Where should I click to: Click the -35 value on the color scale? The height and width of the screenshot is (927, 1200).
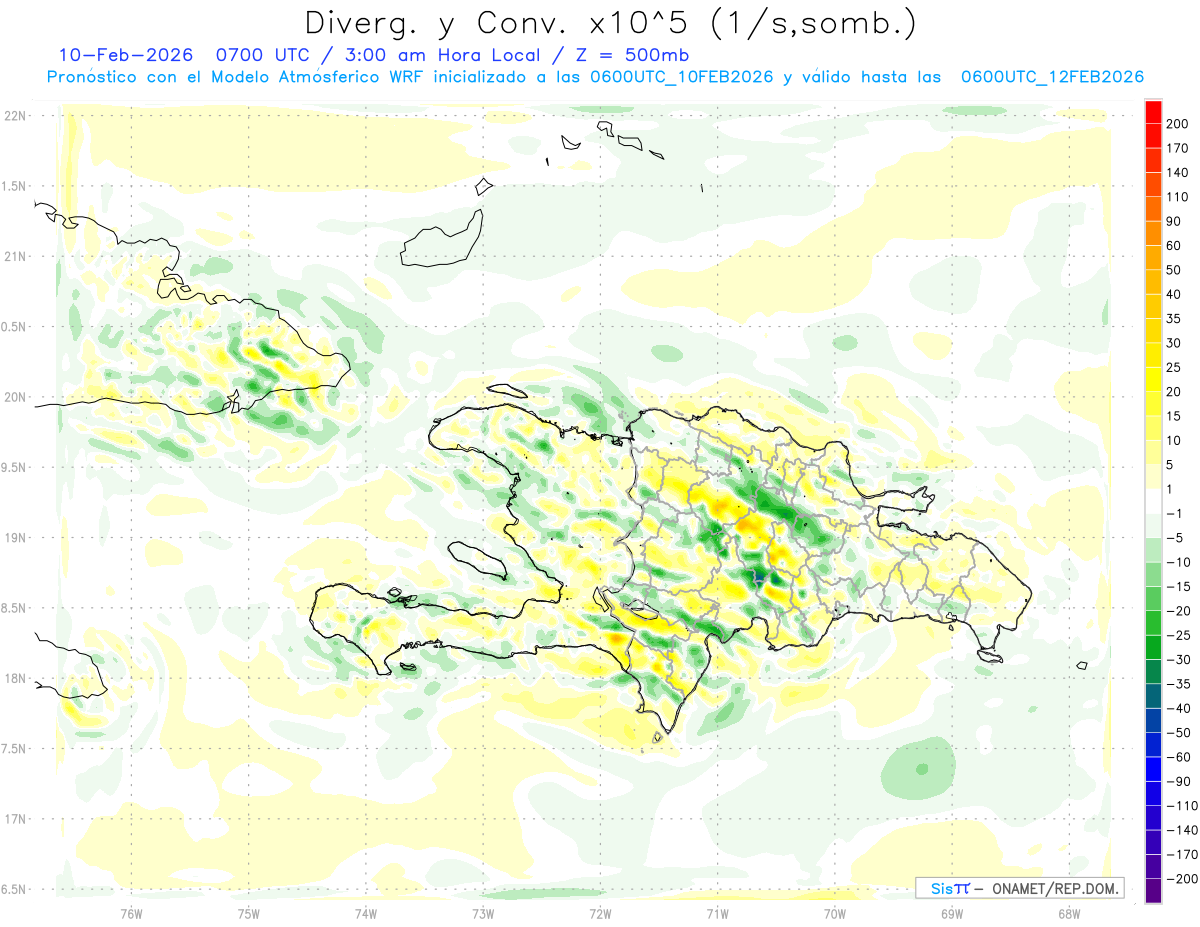1177,684
